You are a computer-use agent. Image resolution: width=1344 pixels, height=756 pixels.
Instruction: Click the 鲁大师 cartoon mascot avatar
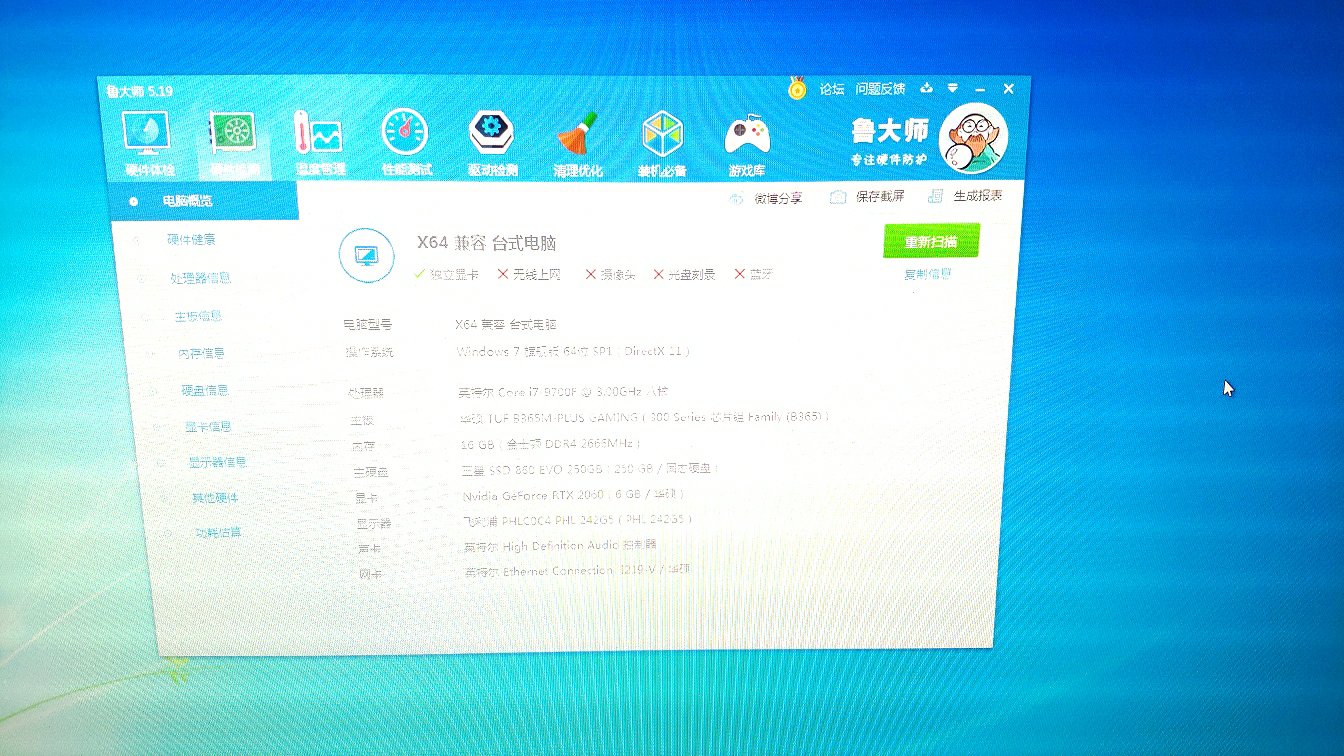(x=974, y=139)
